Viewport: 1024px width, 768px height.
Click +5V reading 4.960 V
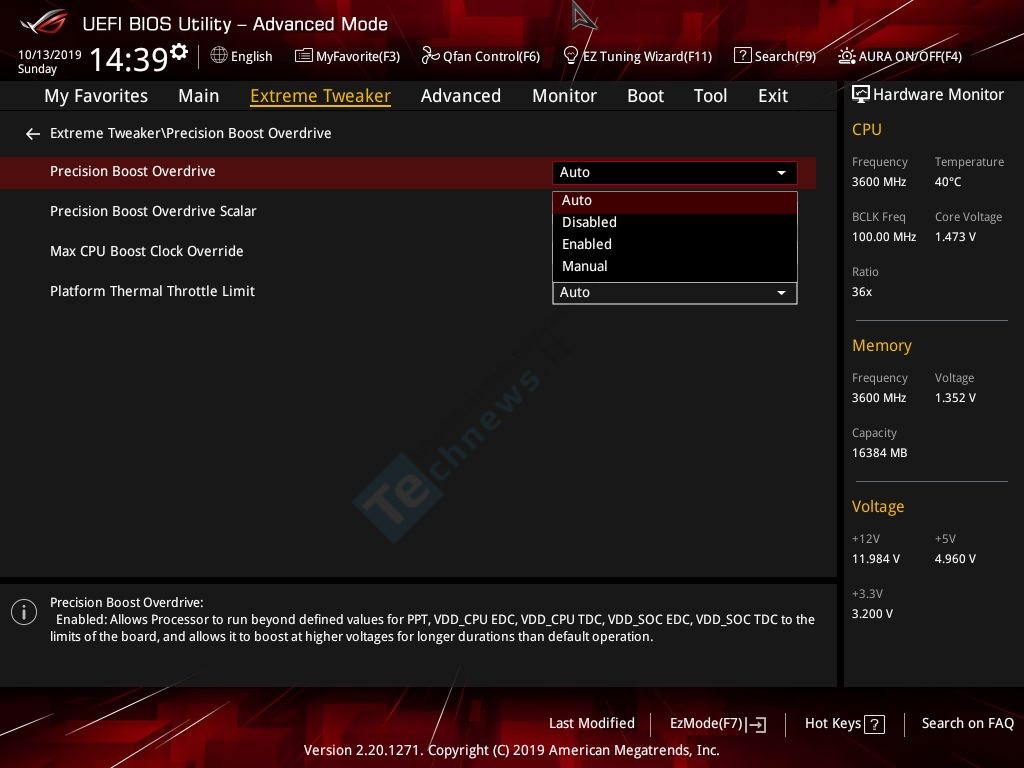[x=955, y=559]
